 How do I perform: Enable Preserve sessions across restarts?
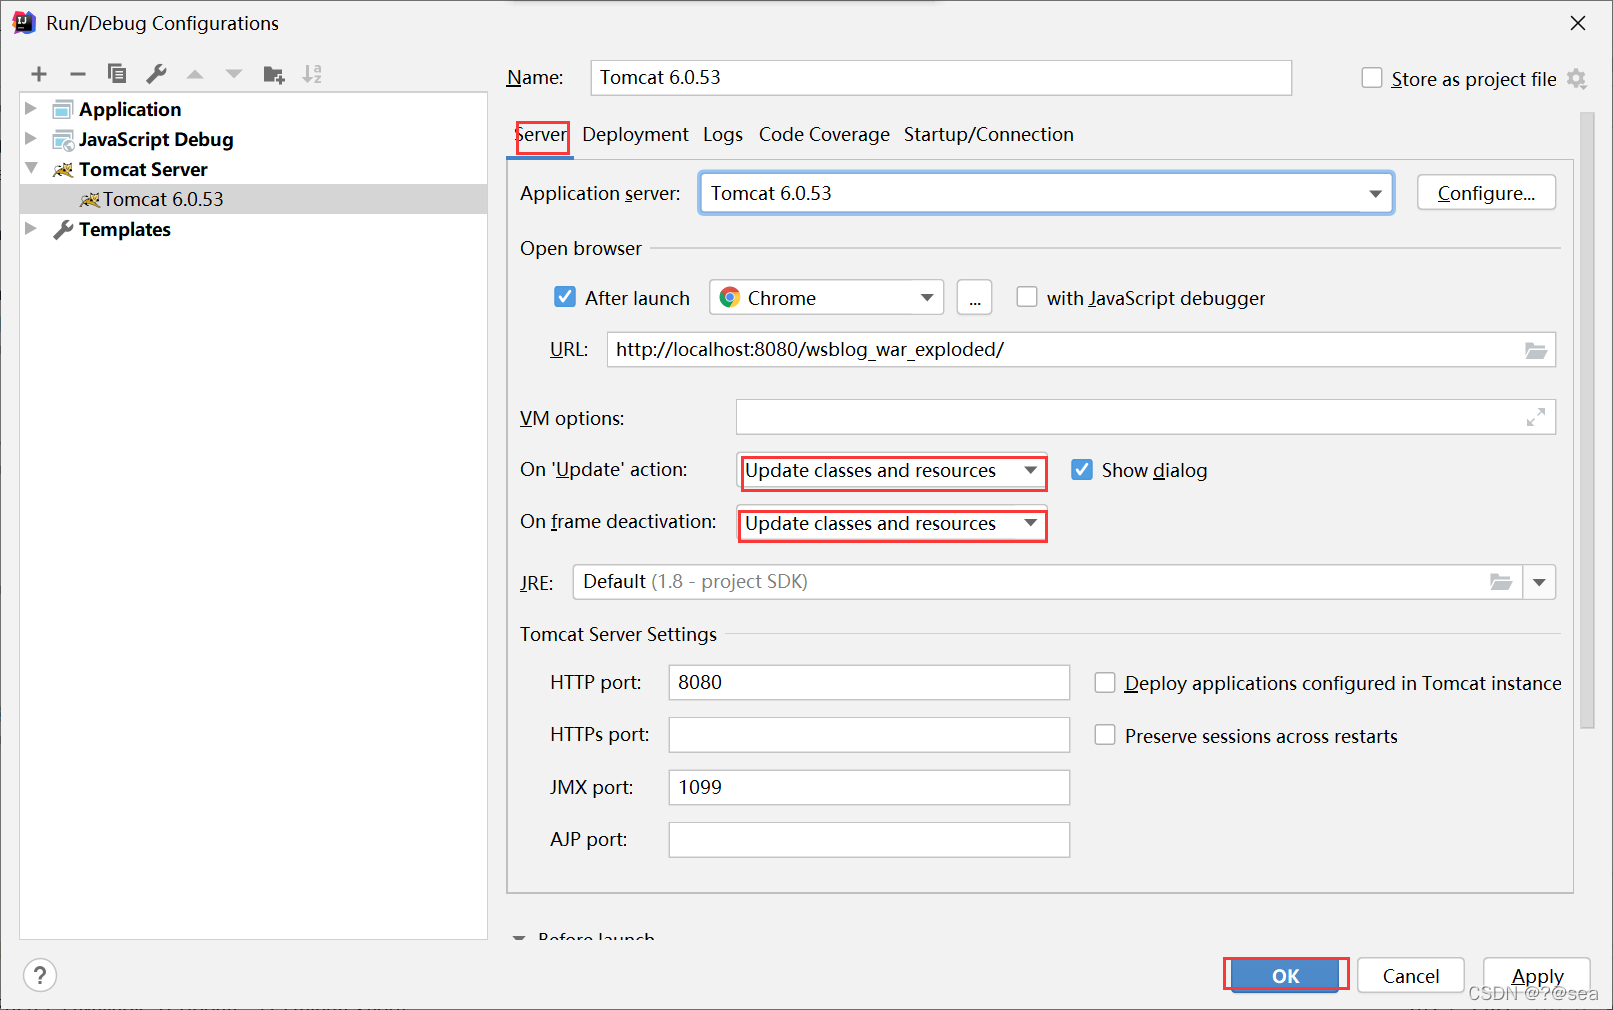click(1105, 735)
